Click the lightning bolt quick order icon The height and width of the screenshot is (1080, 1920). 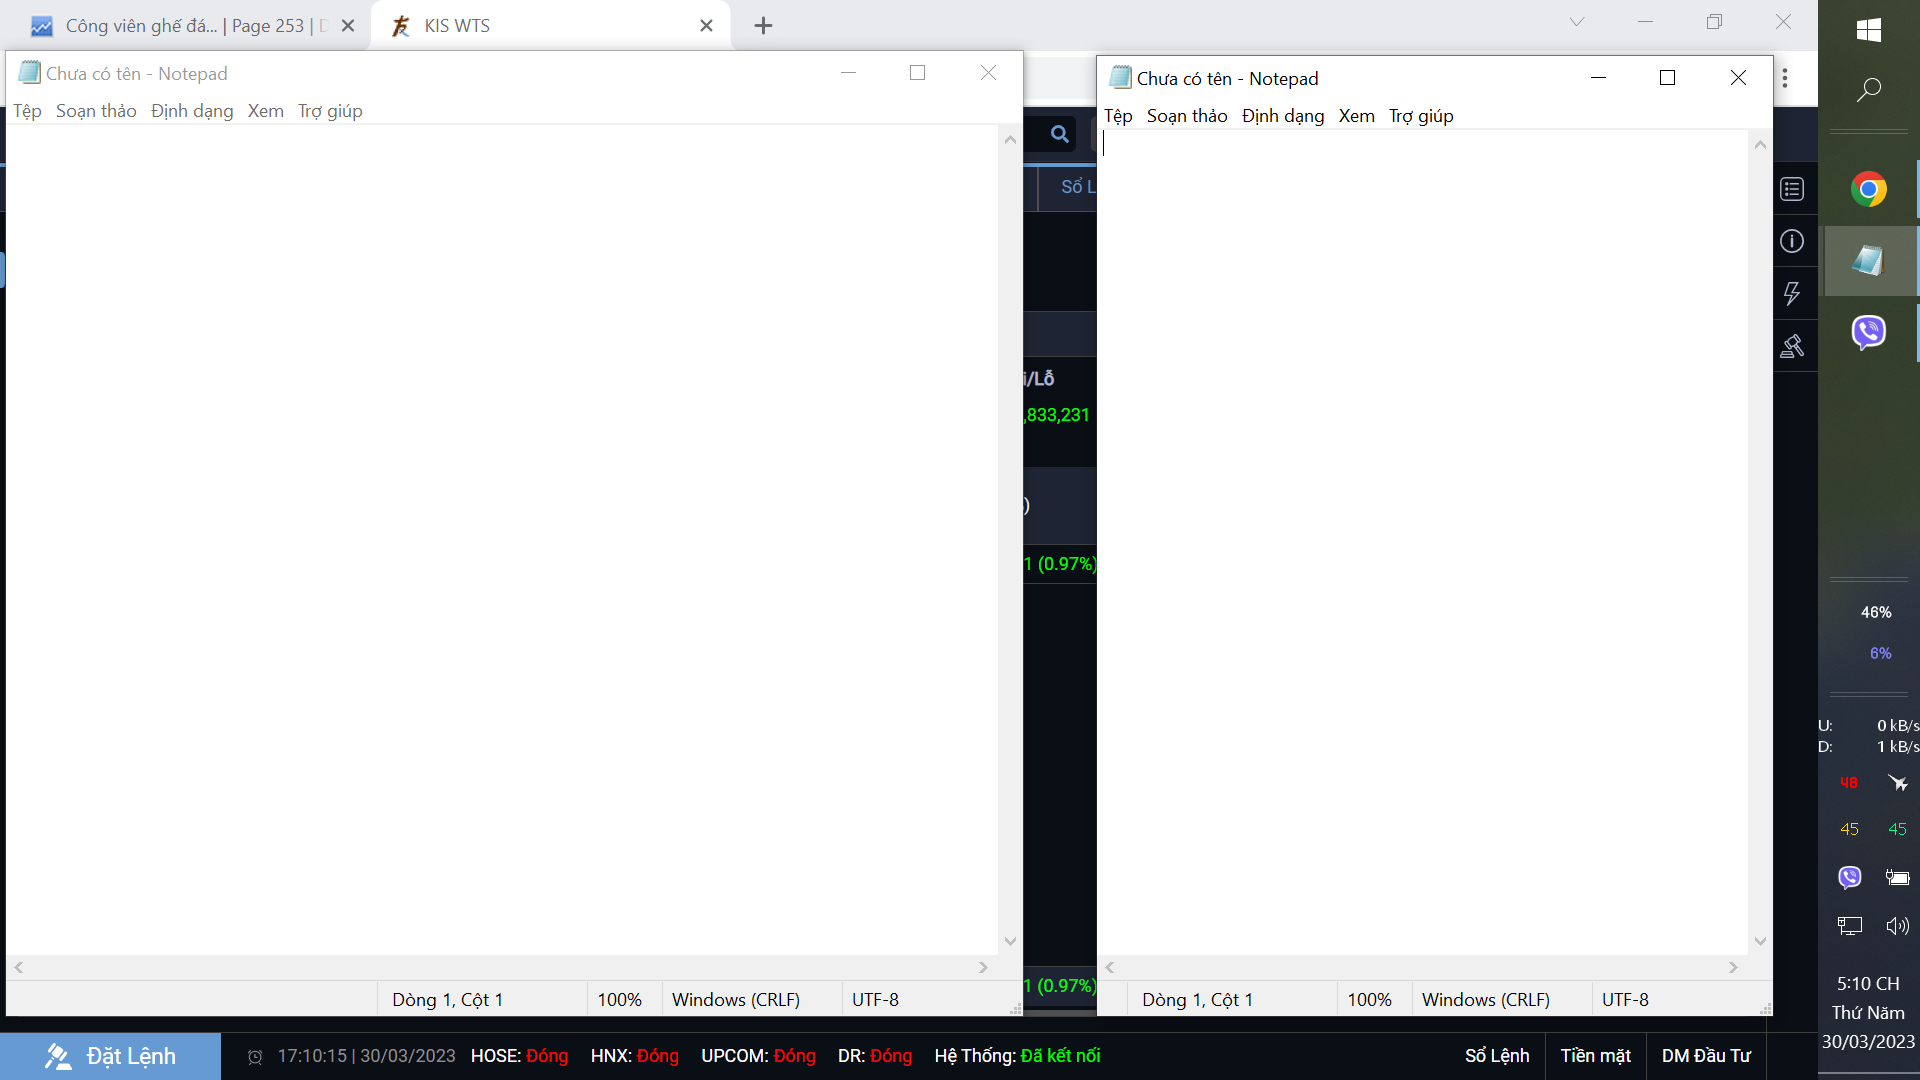[1792, 293]
